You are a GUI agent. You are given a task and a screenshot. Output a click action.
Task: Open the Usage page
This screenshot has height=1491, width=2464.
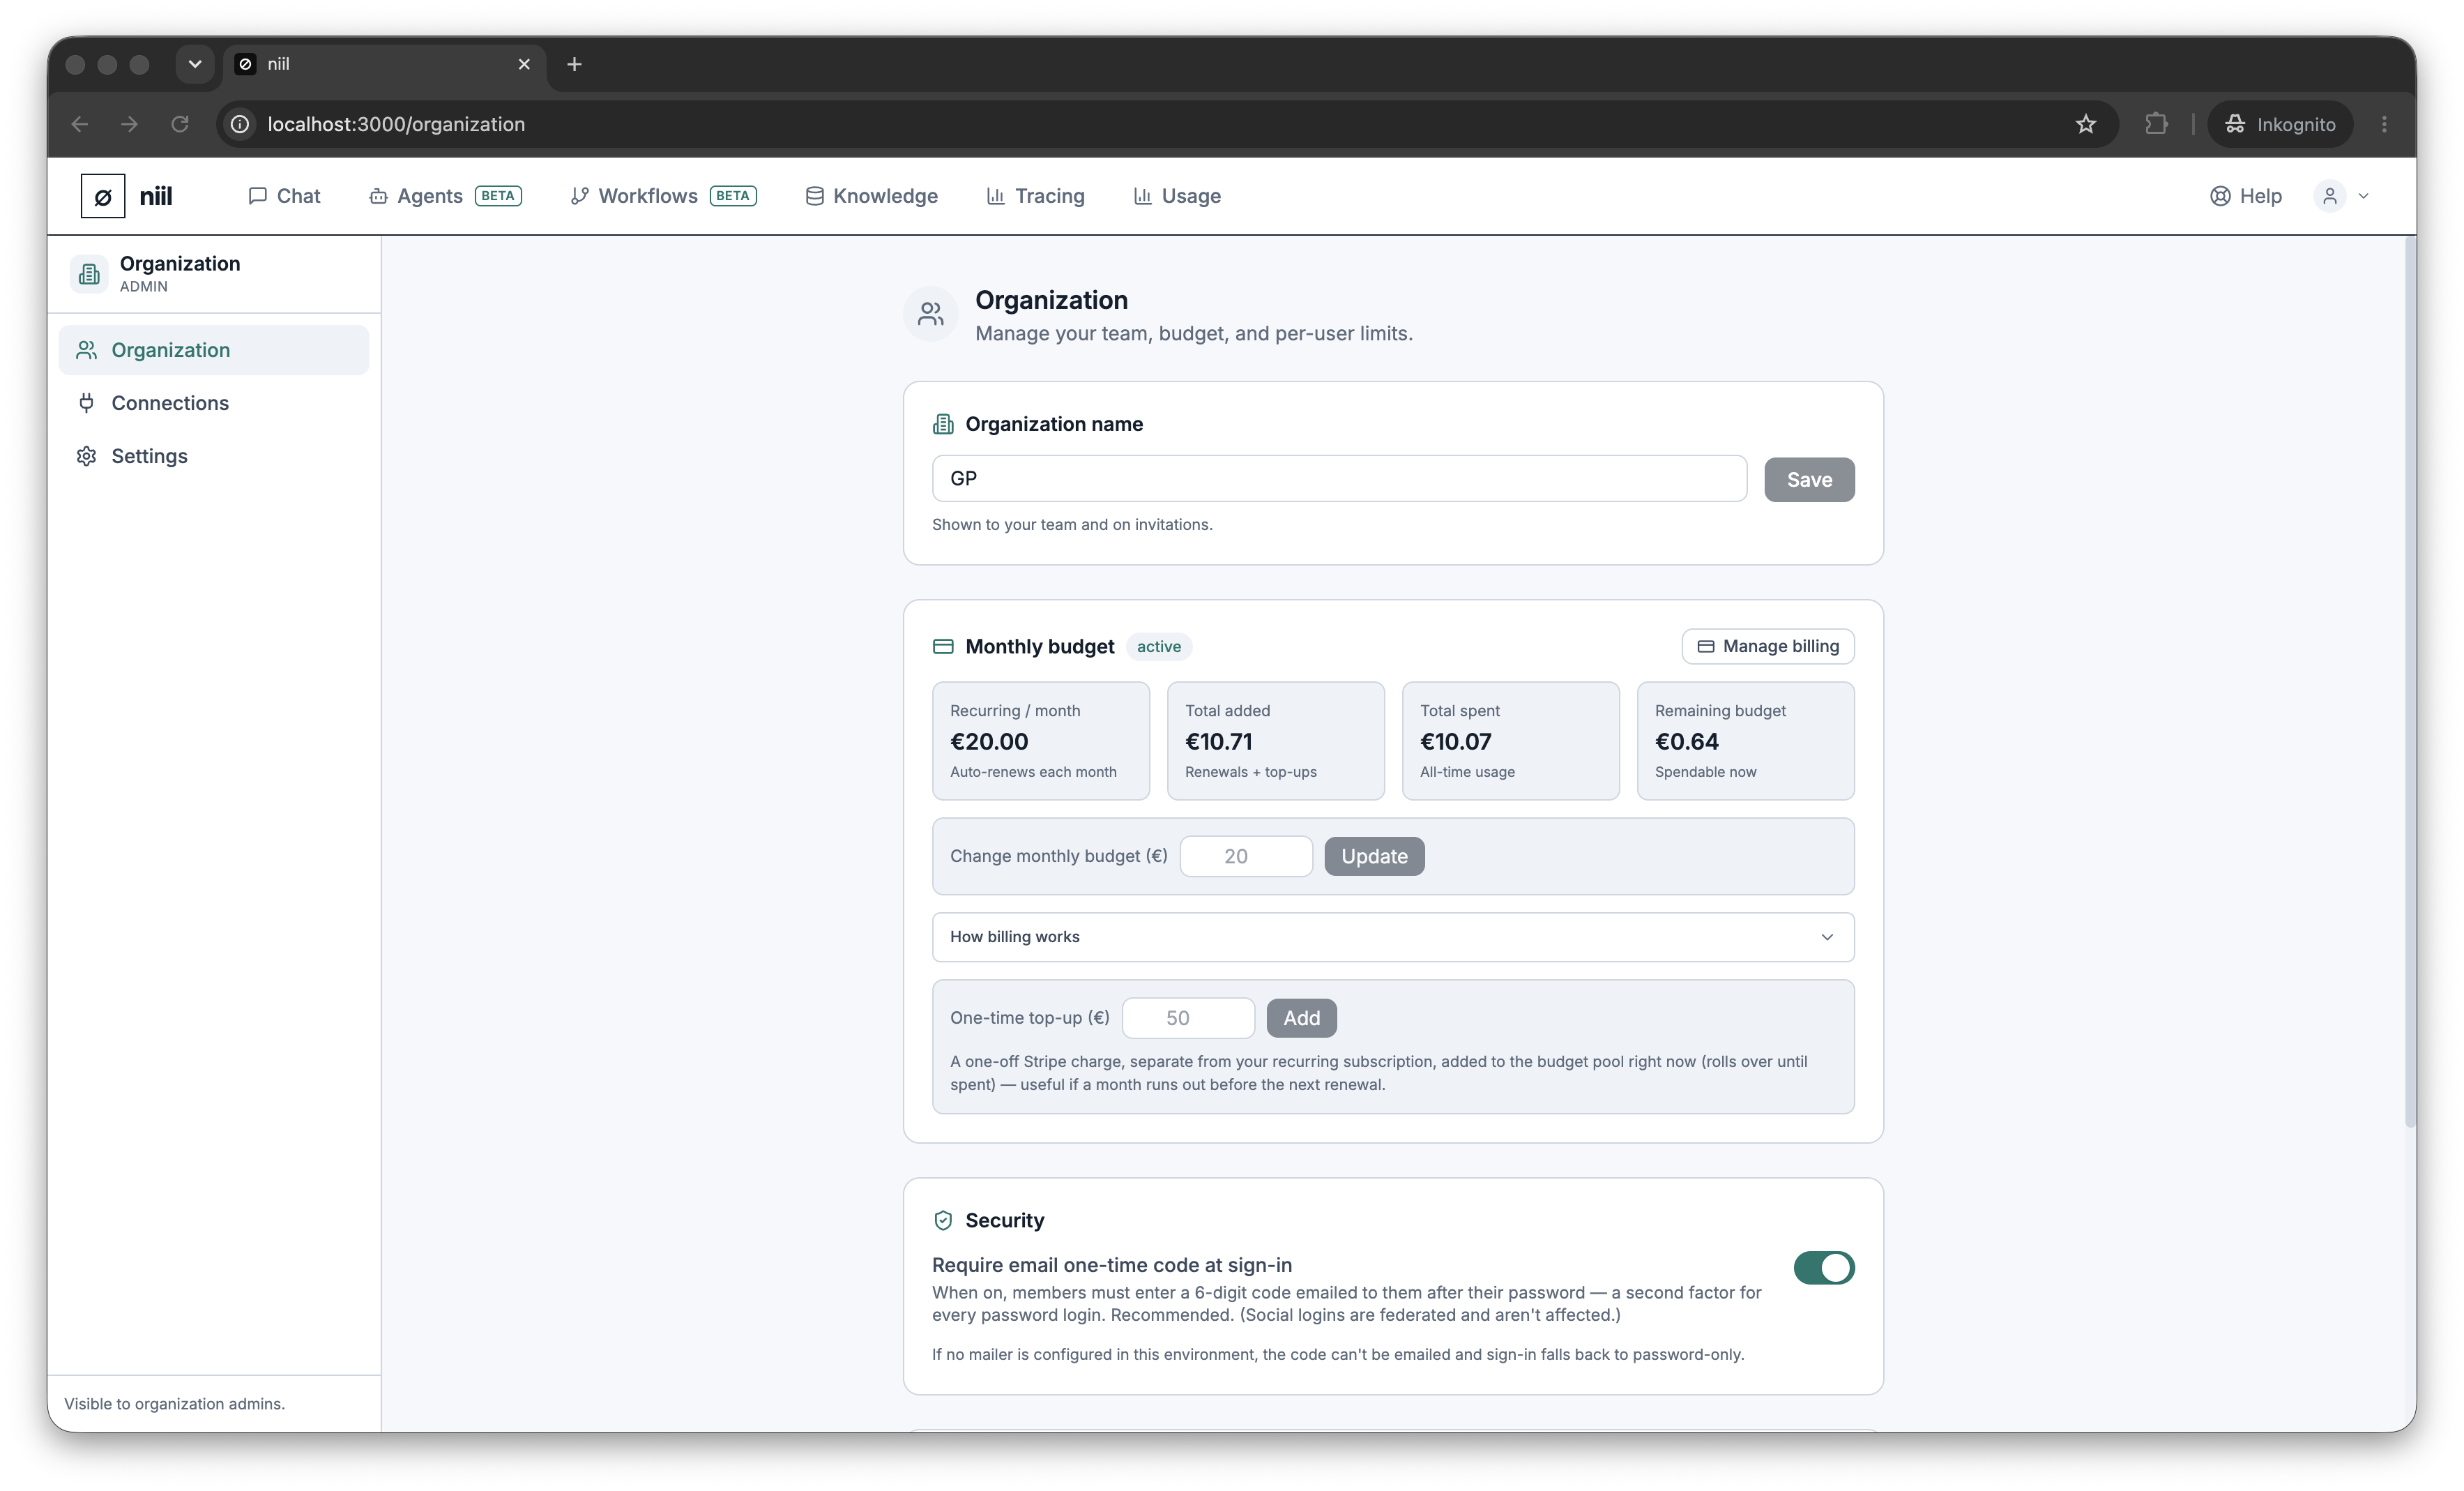click(x=1177, y=196)
